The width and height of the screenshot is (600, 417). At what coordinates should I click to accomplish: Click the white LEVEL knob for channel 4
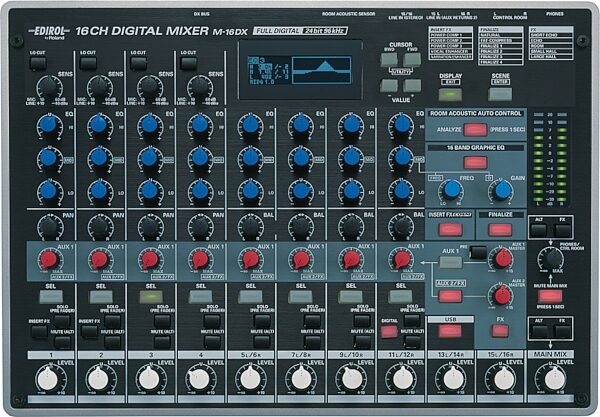(x=199, y=380)
